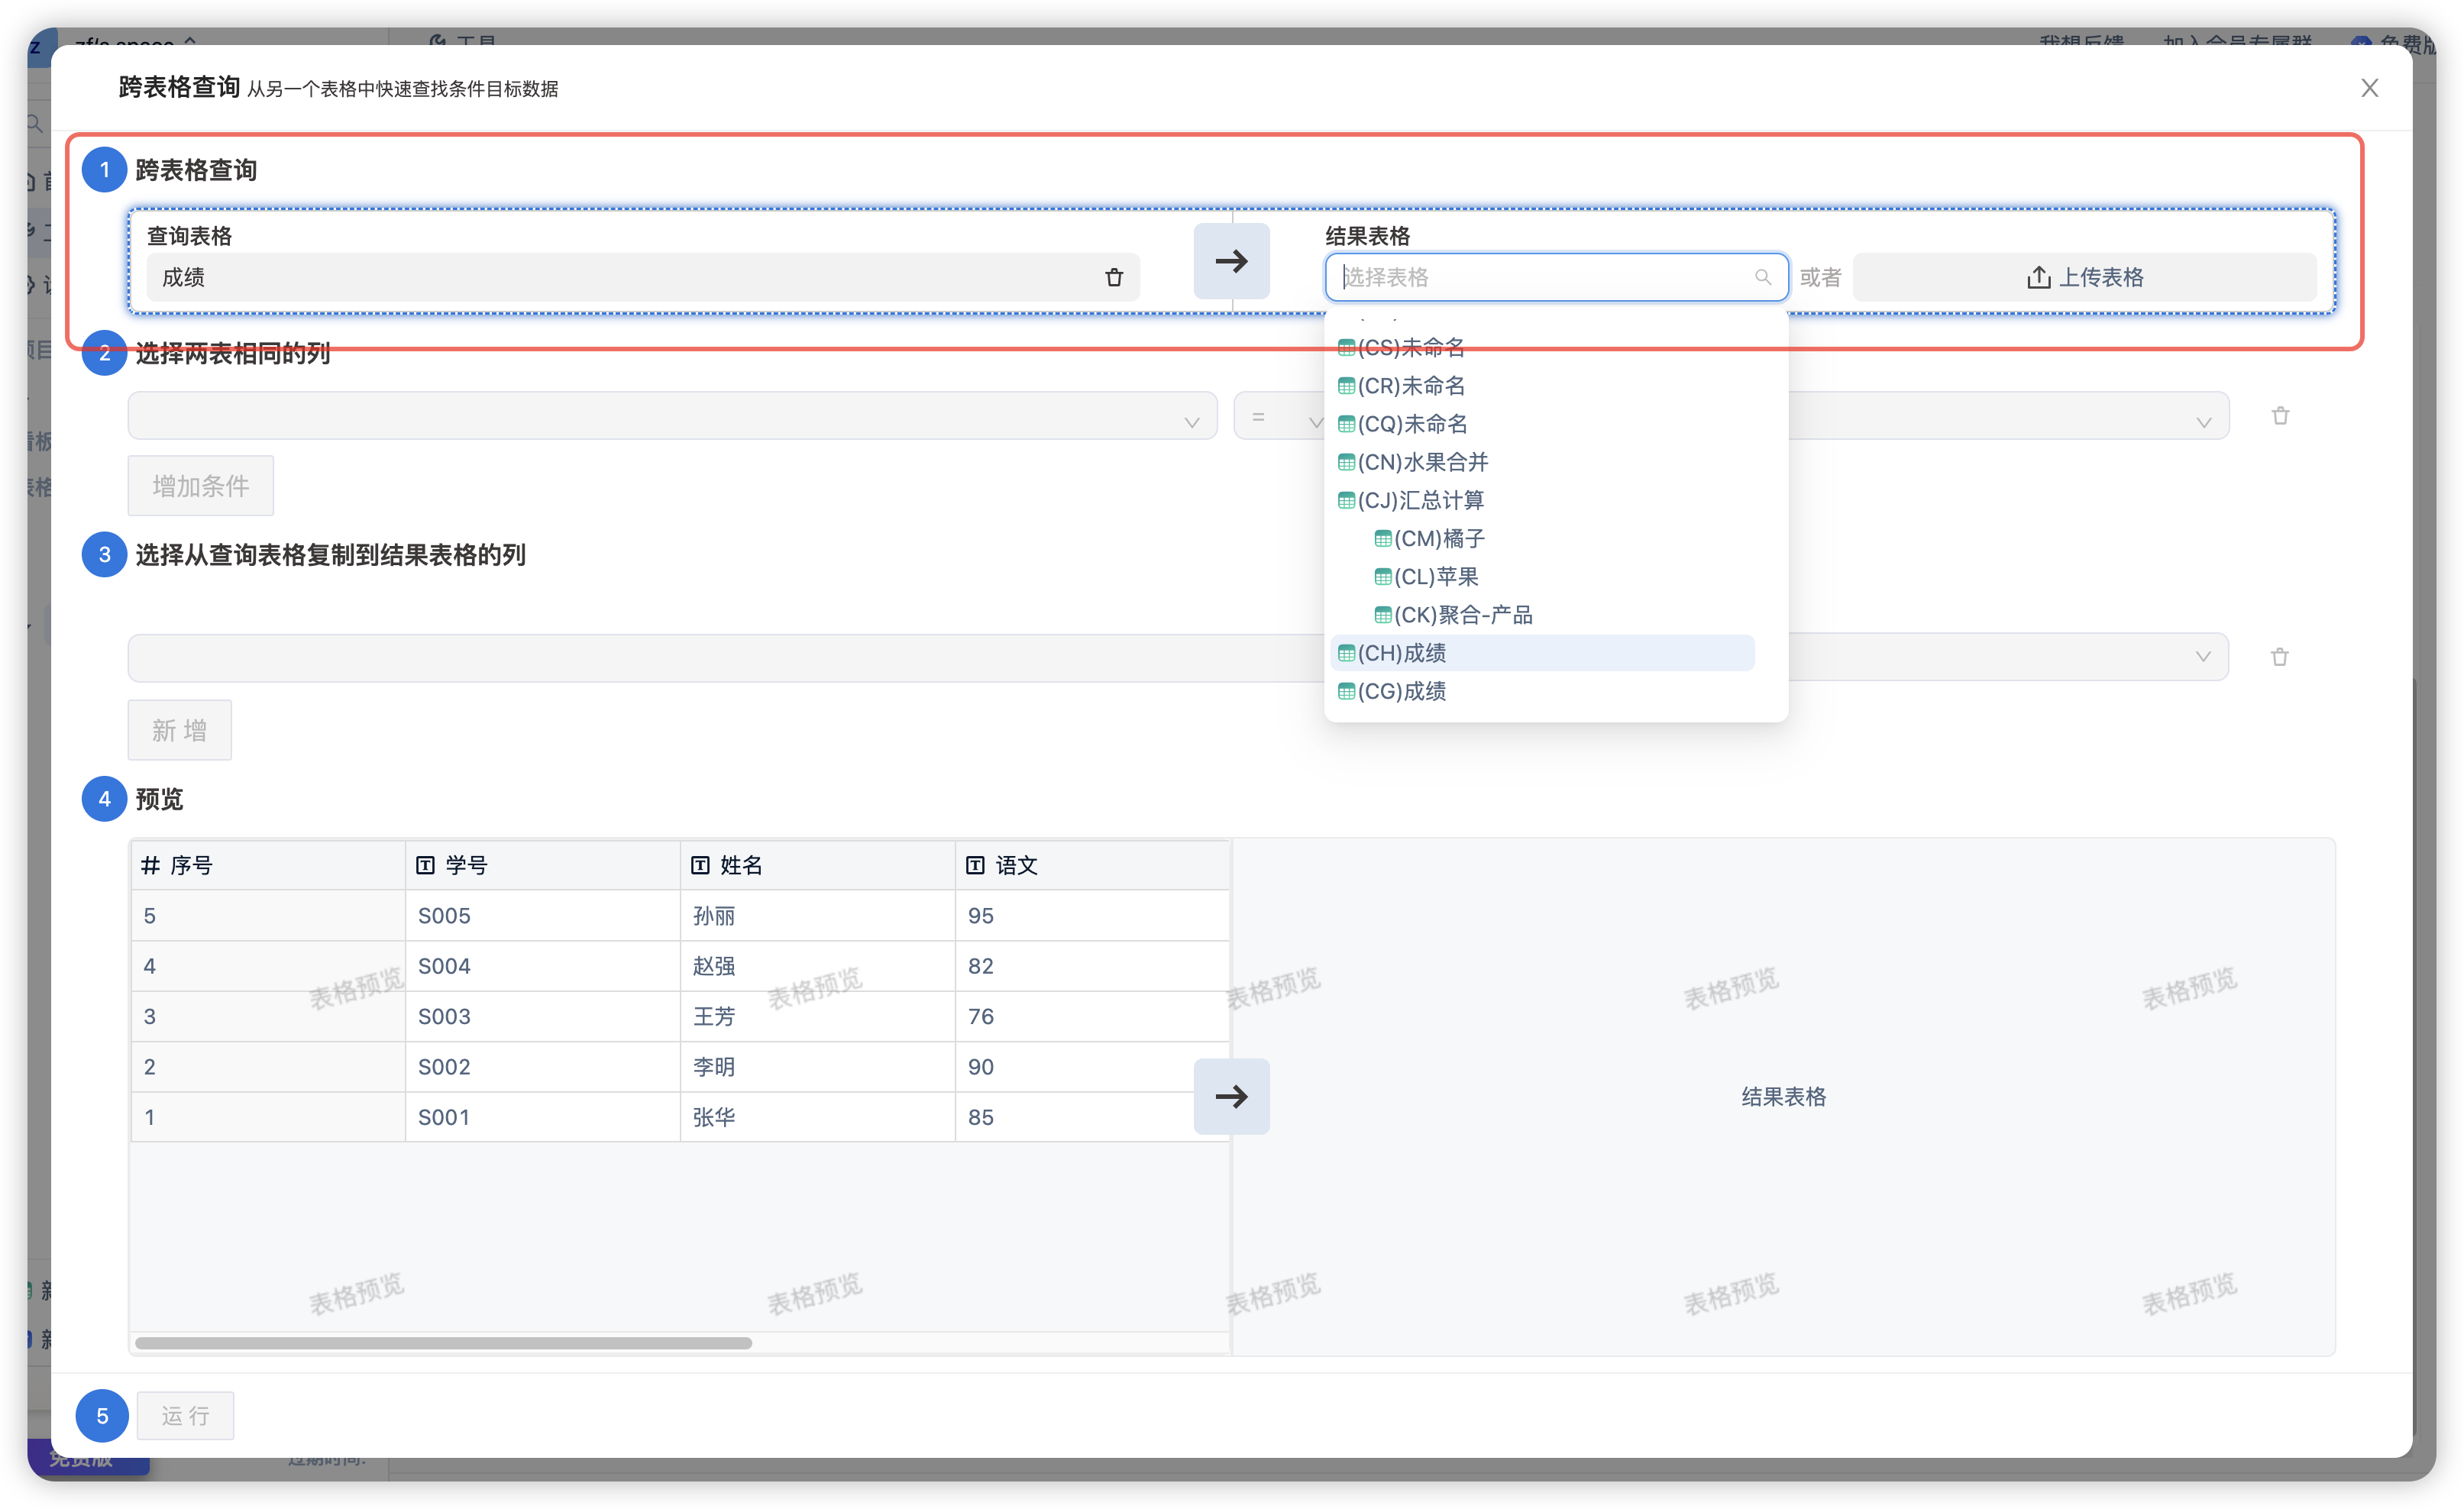Image resolution: width=2464 pixels, height=1509 pixels.
Task: Click the name cell 赵强
Action: click(817, 966)
